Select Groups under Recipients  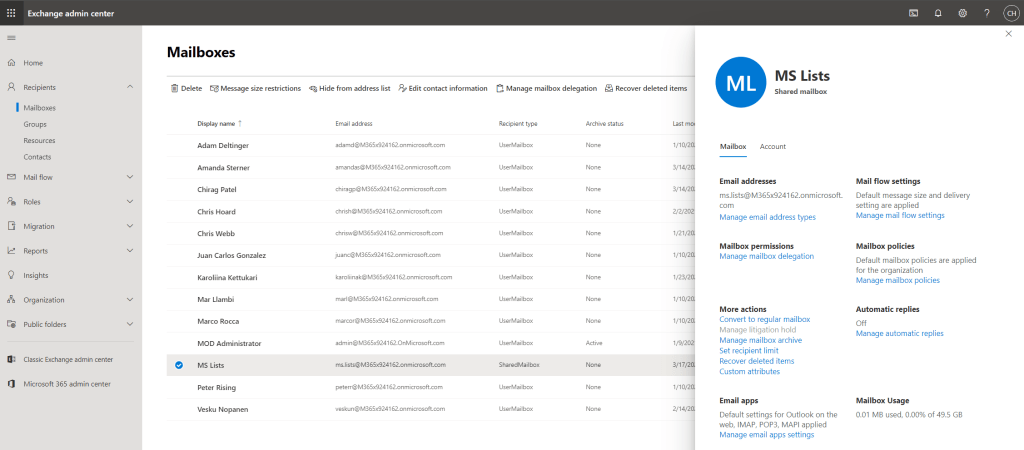pyautogui.click(x=35, y=124)
